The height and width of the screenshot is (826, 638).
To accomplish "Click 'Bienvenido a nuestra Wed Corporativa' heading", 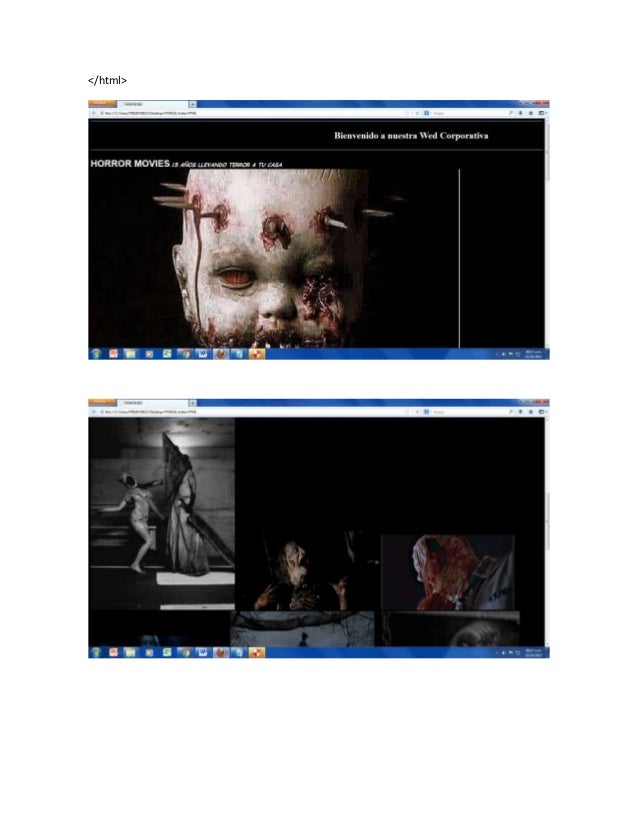I will pos(411,135).
